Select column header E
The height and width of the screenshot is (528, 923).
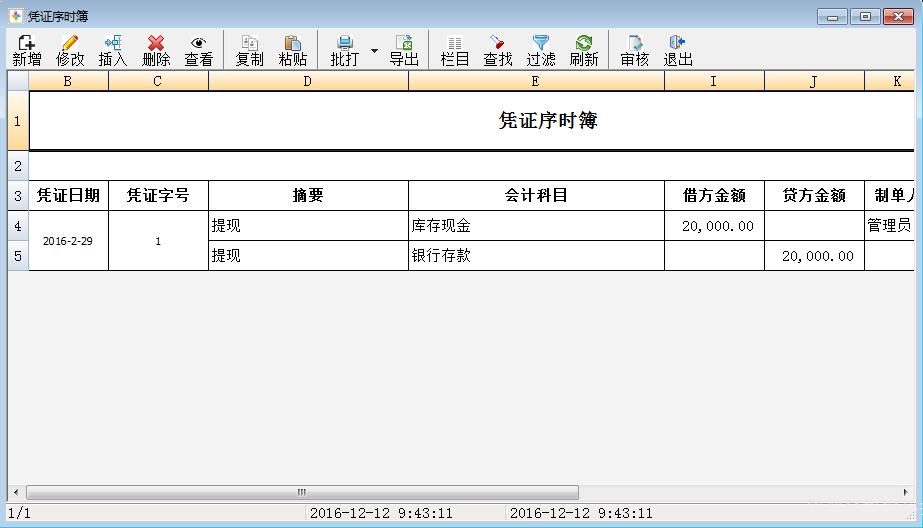coord(536,81)
